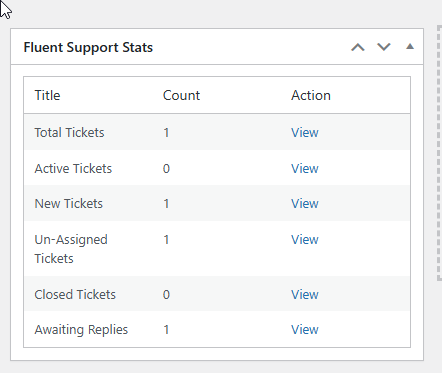
Task: Click the Closed Tickets count value
Action: pyautogui.click(x=166, y=295)
